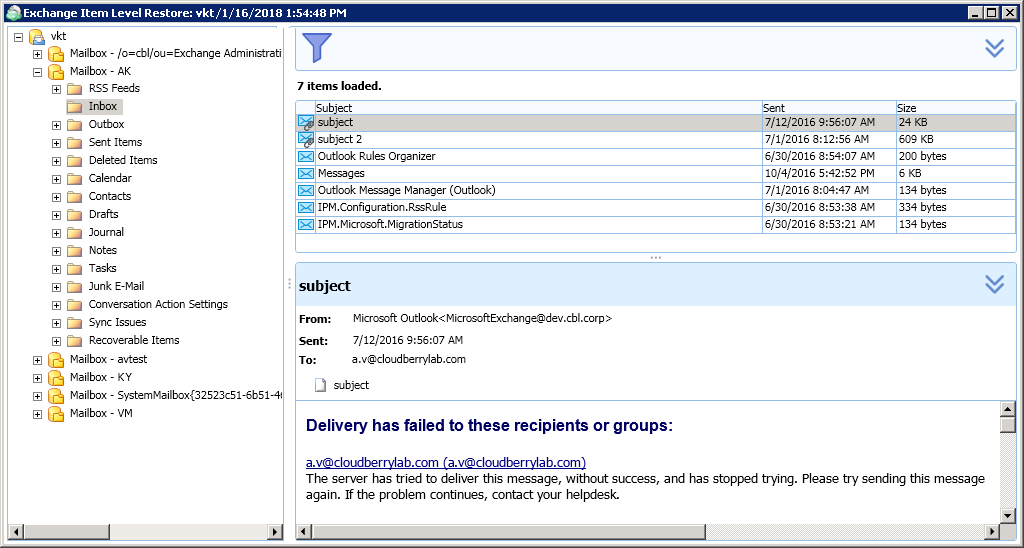Click the Recoverable Items folder icon
1024x548 pixels.
[74, 340]
